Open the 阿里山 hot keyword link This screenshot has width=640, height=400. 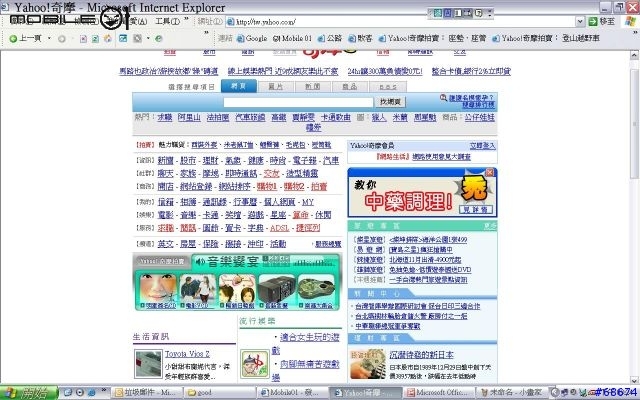coord(189,118)
